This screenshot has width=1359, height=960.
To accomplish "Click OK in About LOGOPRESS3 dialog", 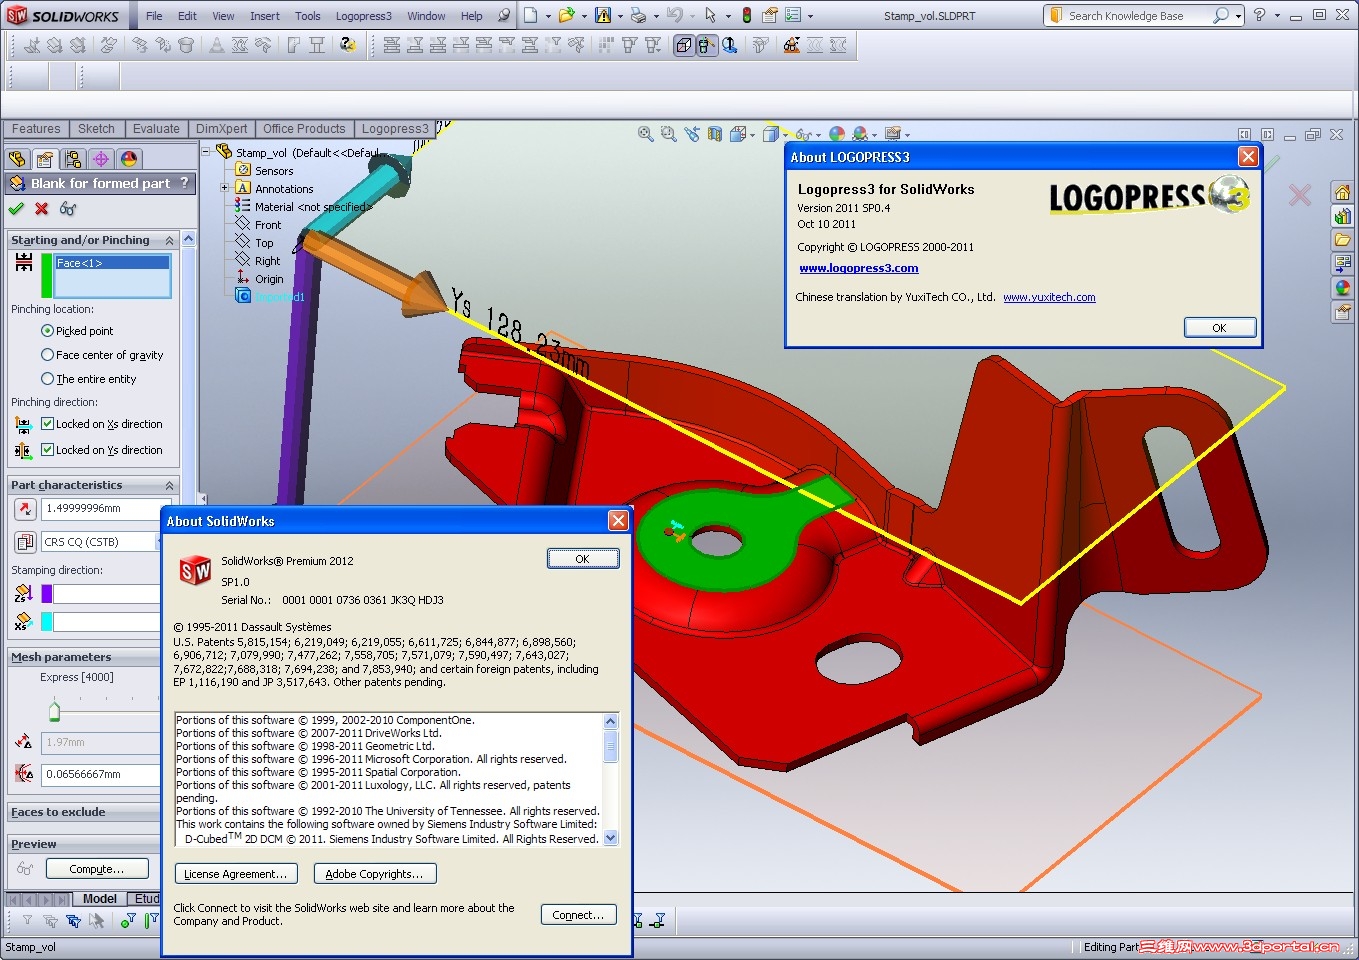I will [x=1219, y=328].
